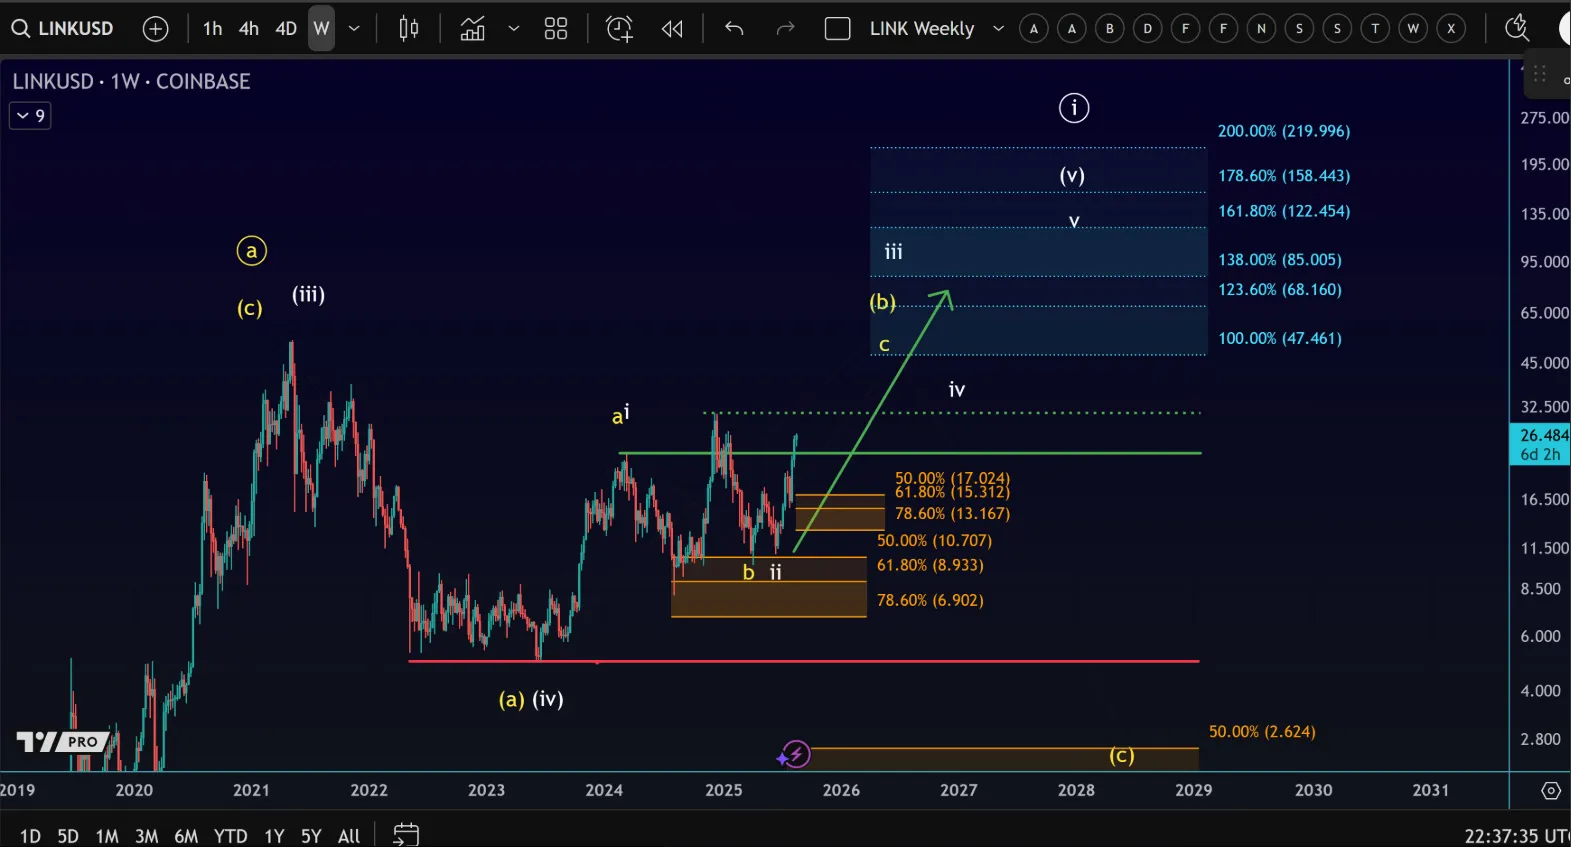1571x847 pixels.
Task: Expand the timeframe interval dropdown arrow
Action: 354,29
